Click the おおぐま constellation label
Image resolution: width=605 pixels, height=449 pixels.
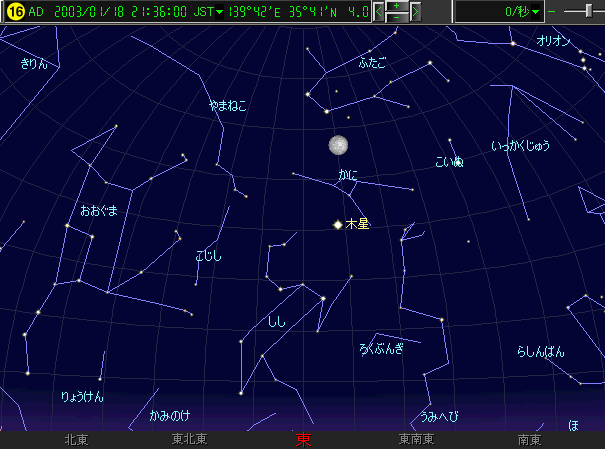tap(99, 210)
